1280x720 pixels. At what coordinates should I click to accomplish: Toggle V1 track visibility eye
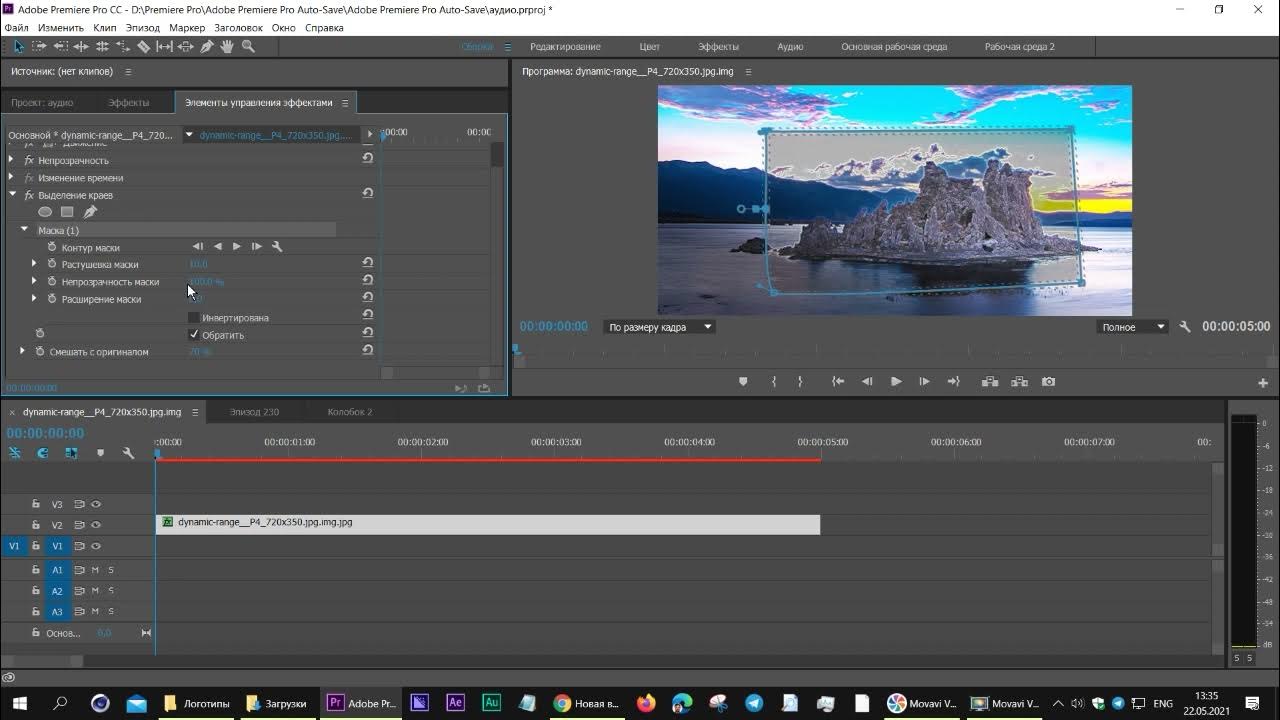(x=96, y=547)
